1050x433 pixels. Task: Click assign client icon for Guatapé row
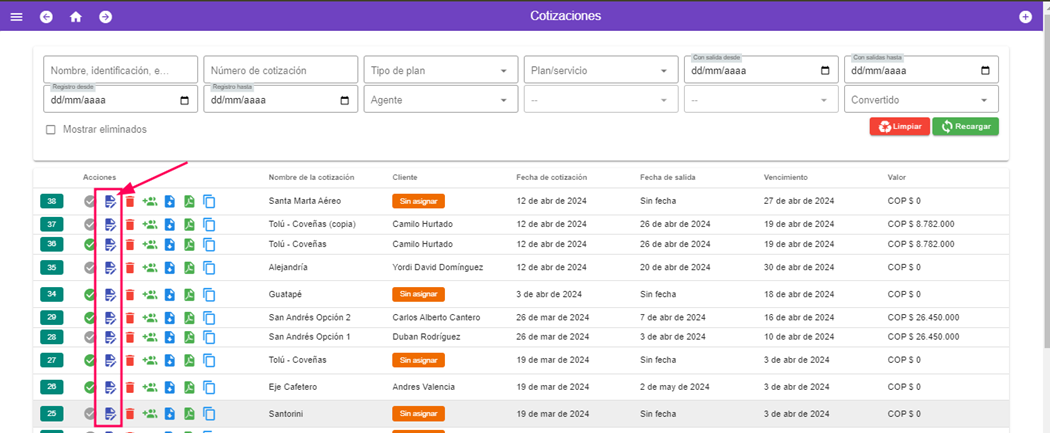click(150, 294)
